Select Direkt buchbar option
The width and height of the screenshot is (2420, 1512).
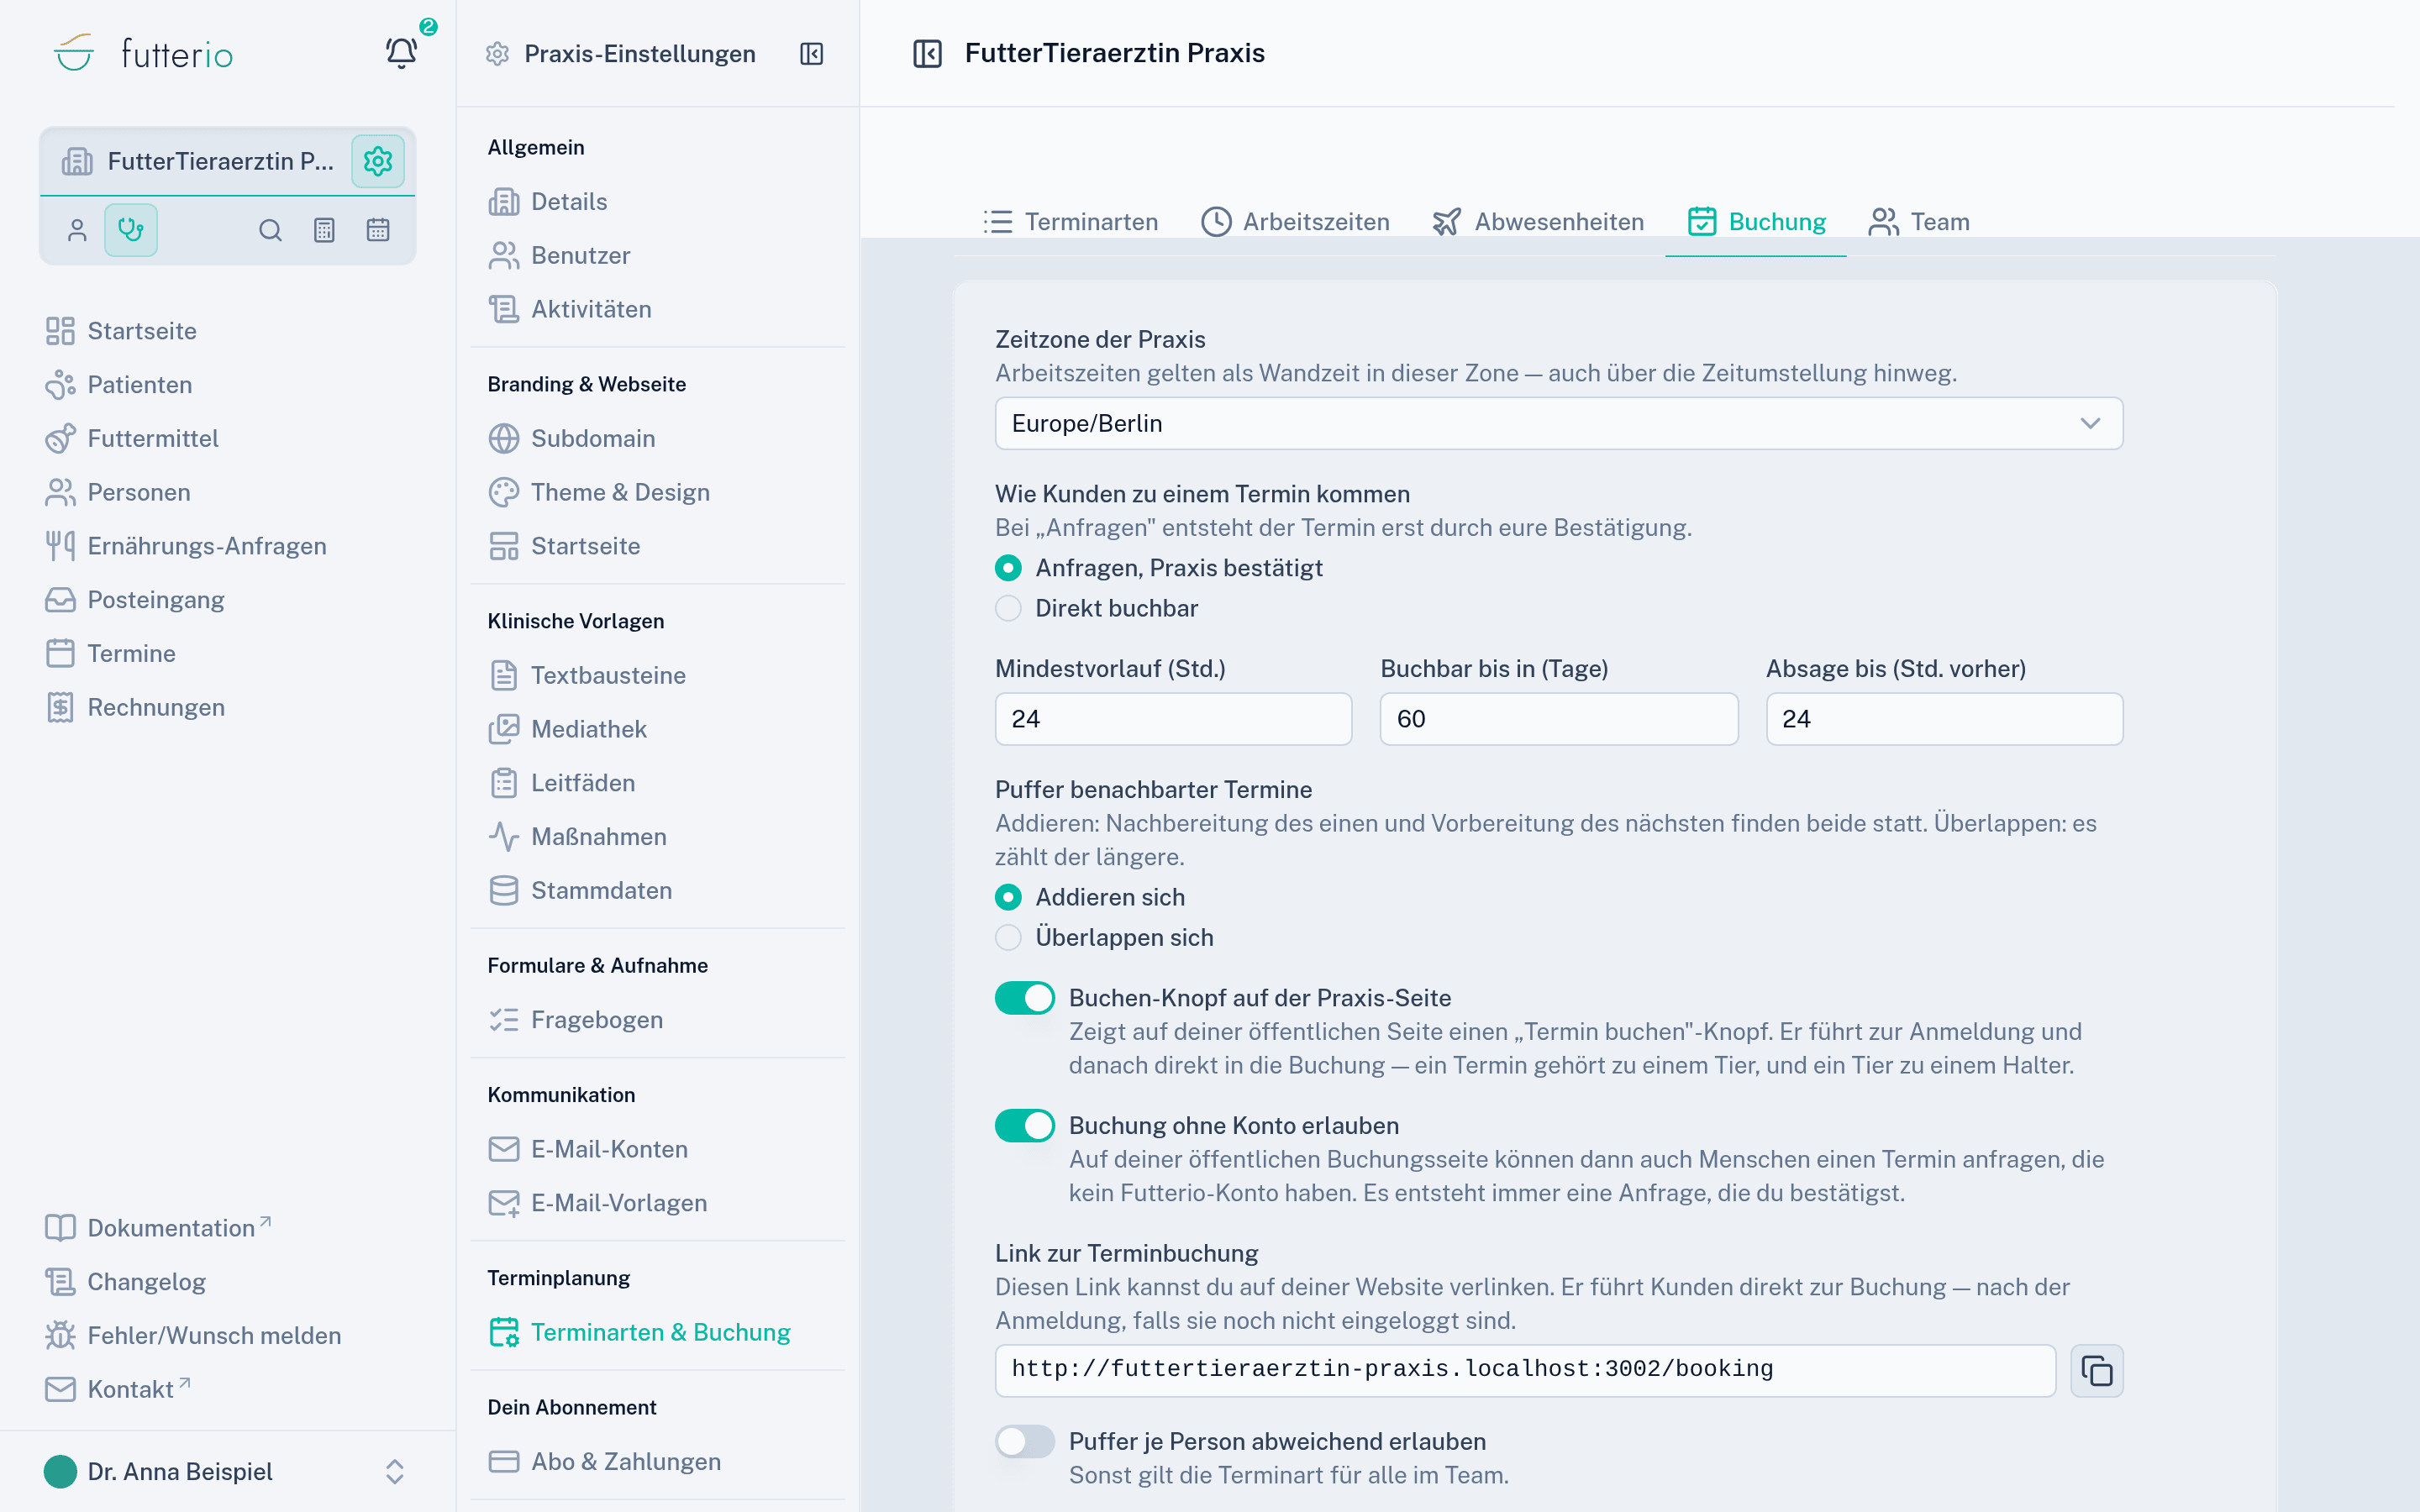coord(1096,608)
